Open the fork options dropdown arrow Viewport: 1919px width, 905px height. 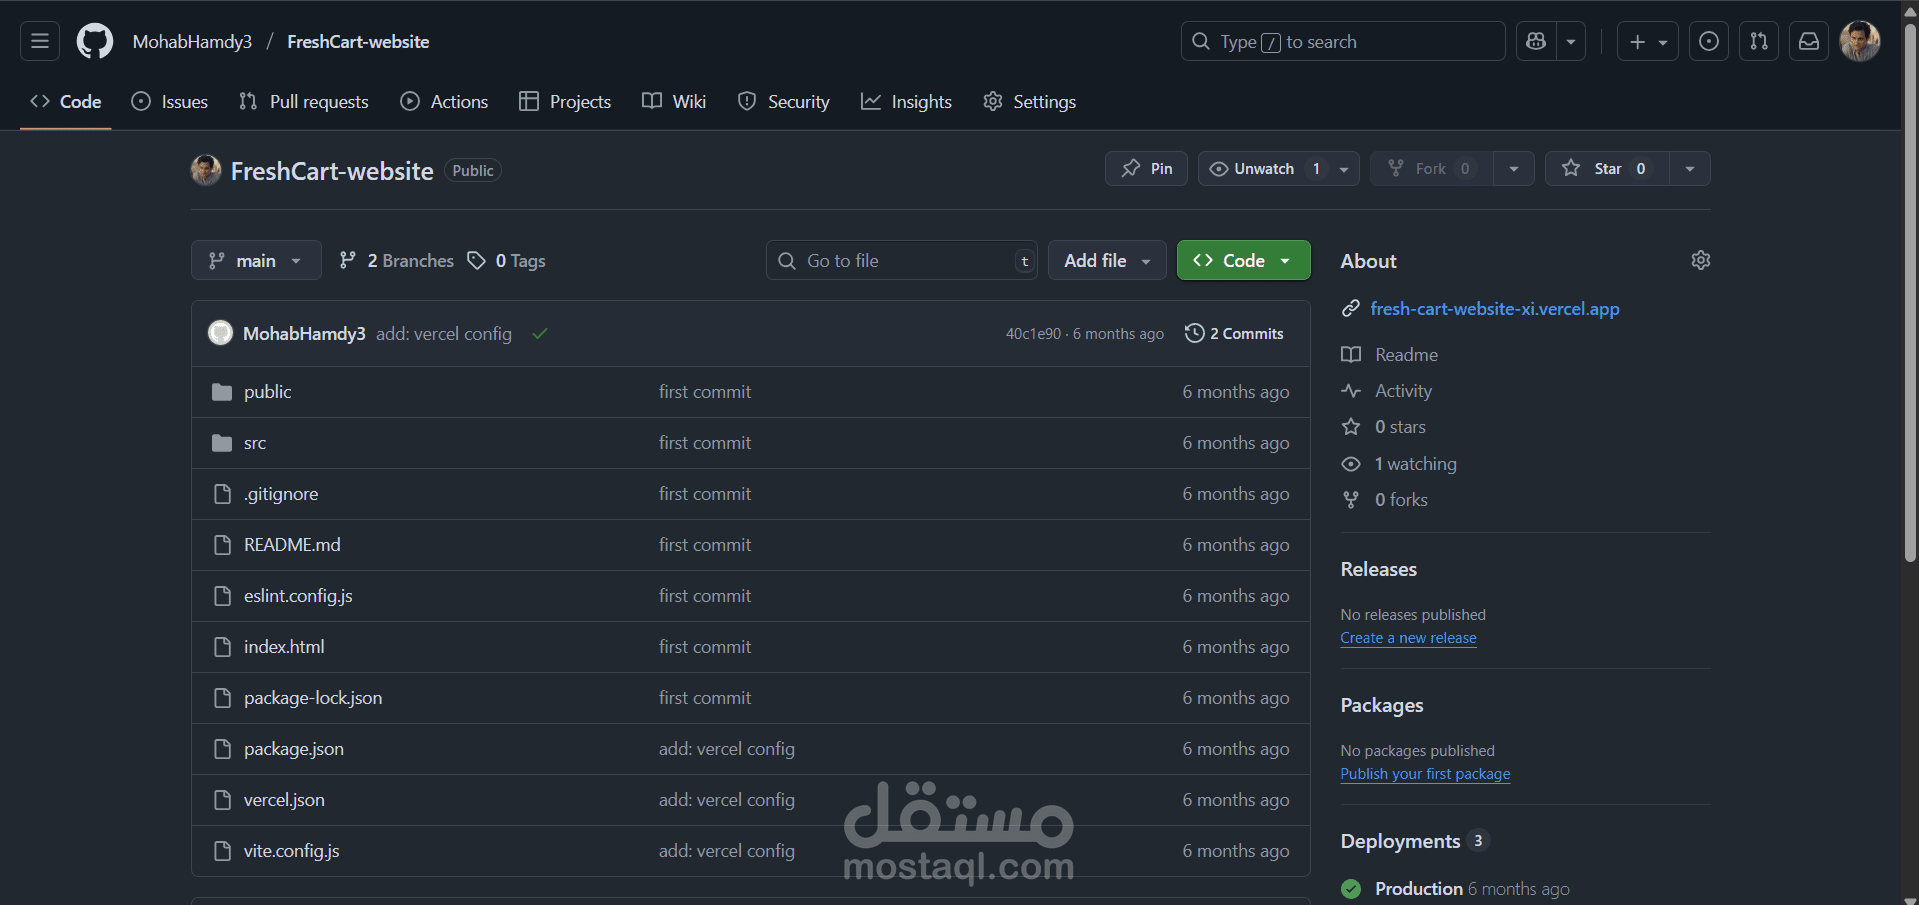coord(1514,168)
